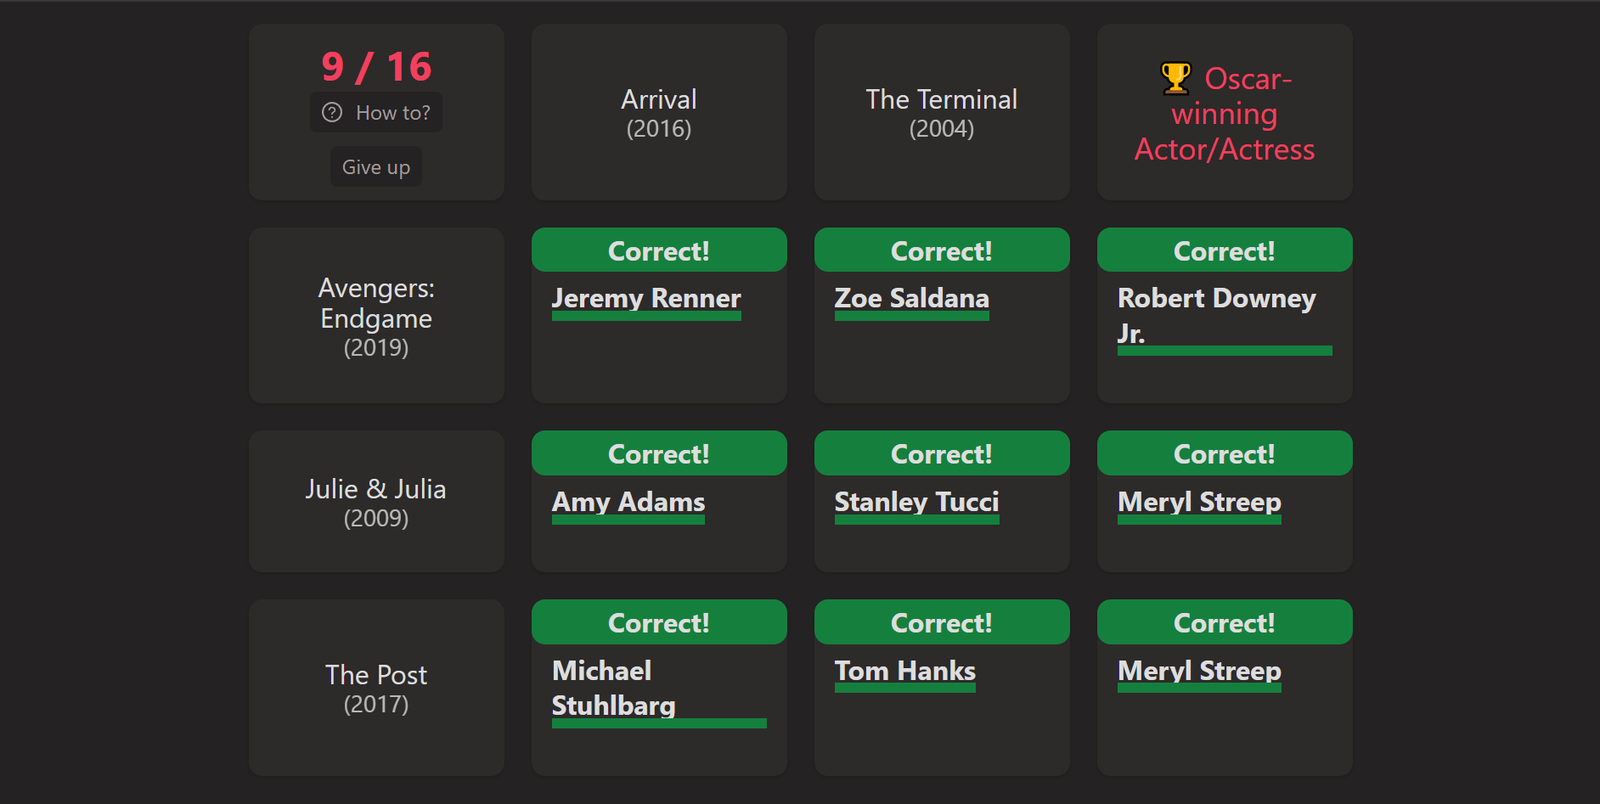Select the Julie & Julia (2009) row header

[376, 502]
